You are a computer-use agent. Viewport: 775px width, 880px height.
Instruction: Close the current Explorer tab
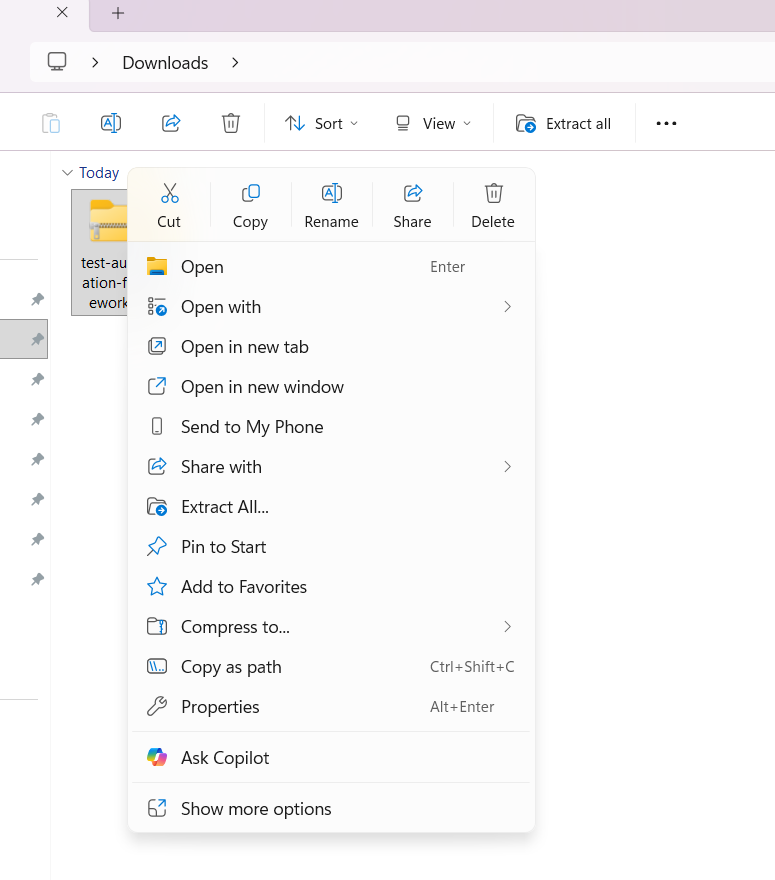coord(62,12)
